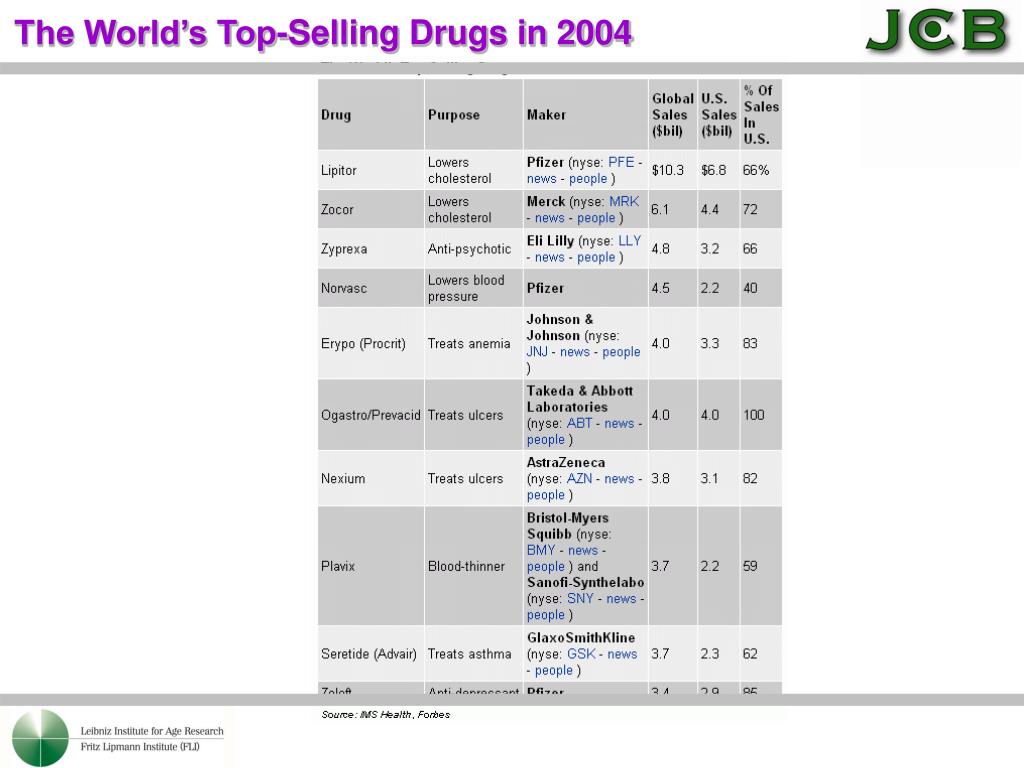Click the news link in Pfizer Lipitor row
The height and width of the screenshot is (768, 1024).
541,178
